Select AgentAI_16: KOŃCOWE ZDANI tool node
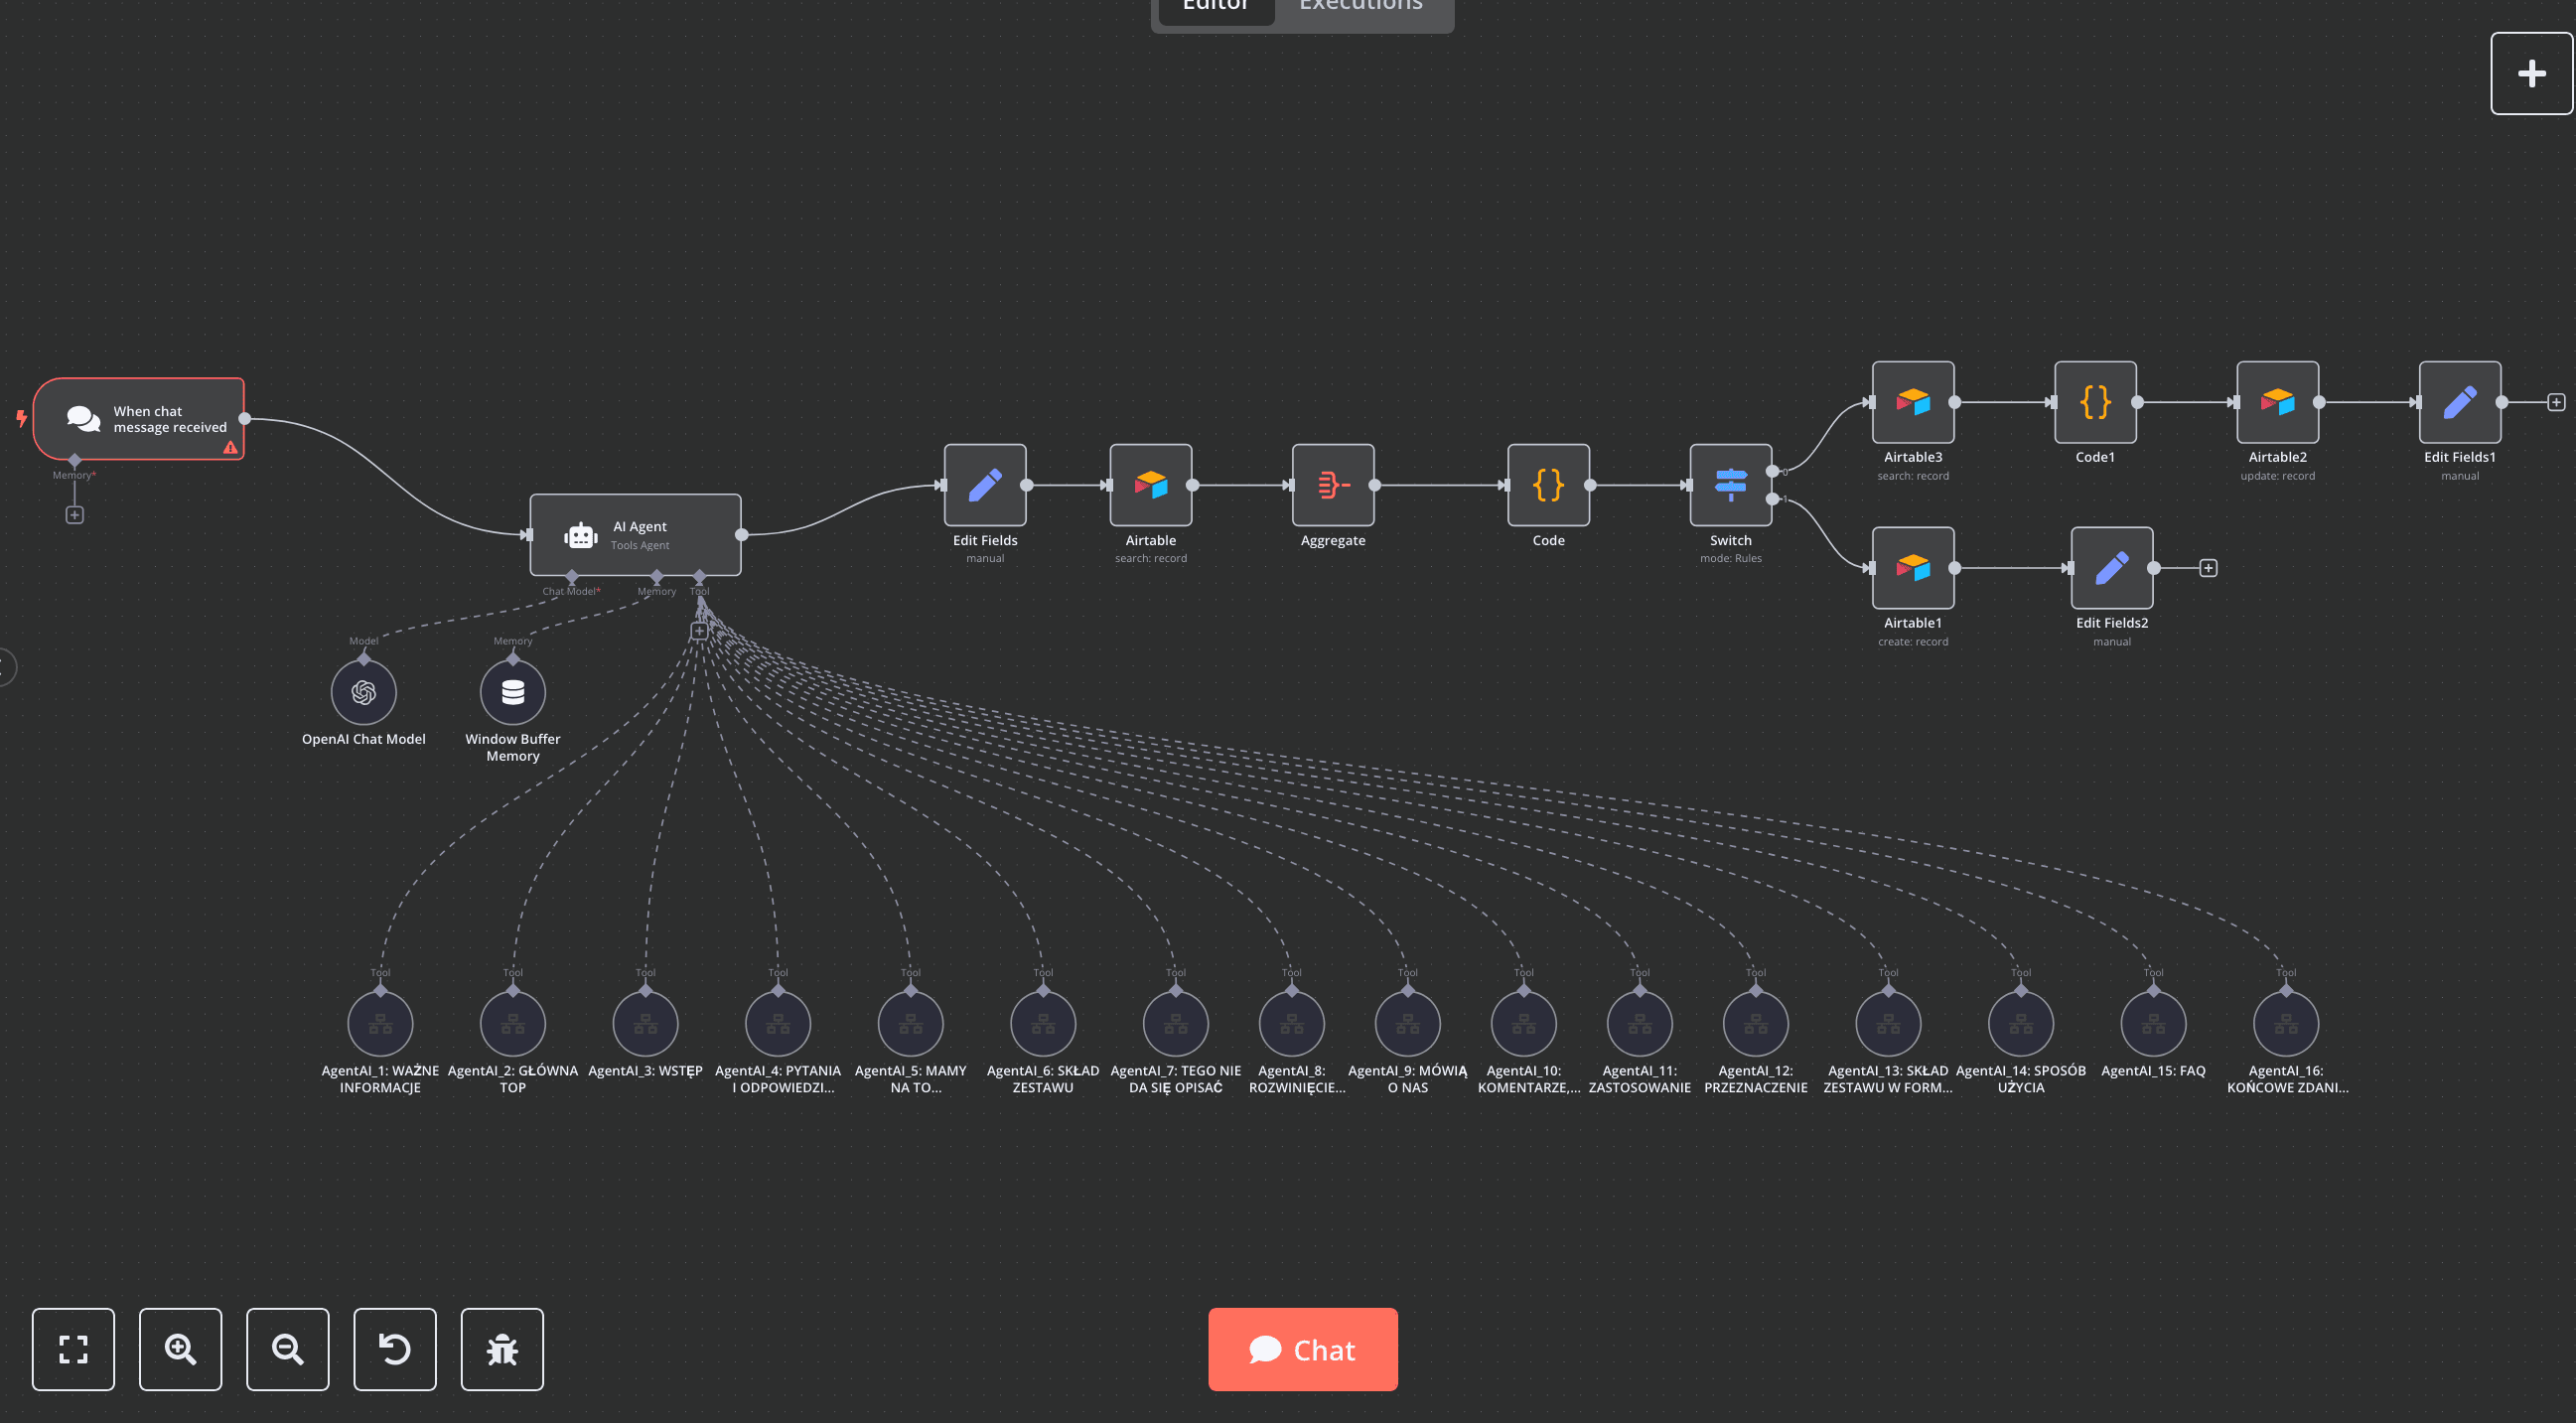Screen dimensions: 2576x1424 click(x=2286, y=1024)
